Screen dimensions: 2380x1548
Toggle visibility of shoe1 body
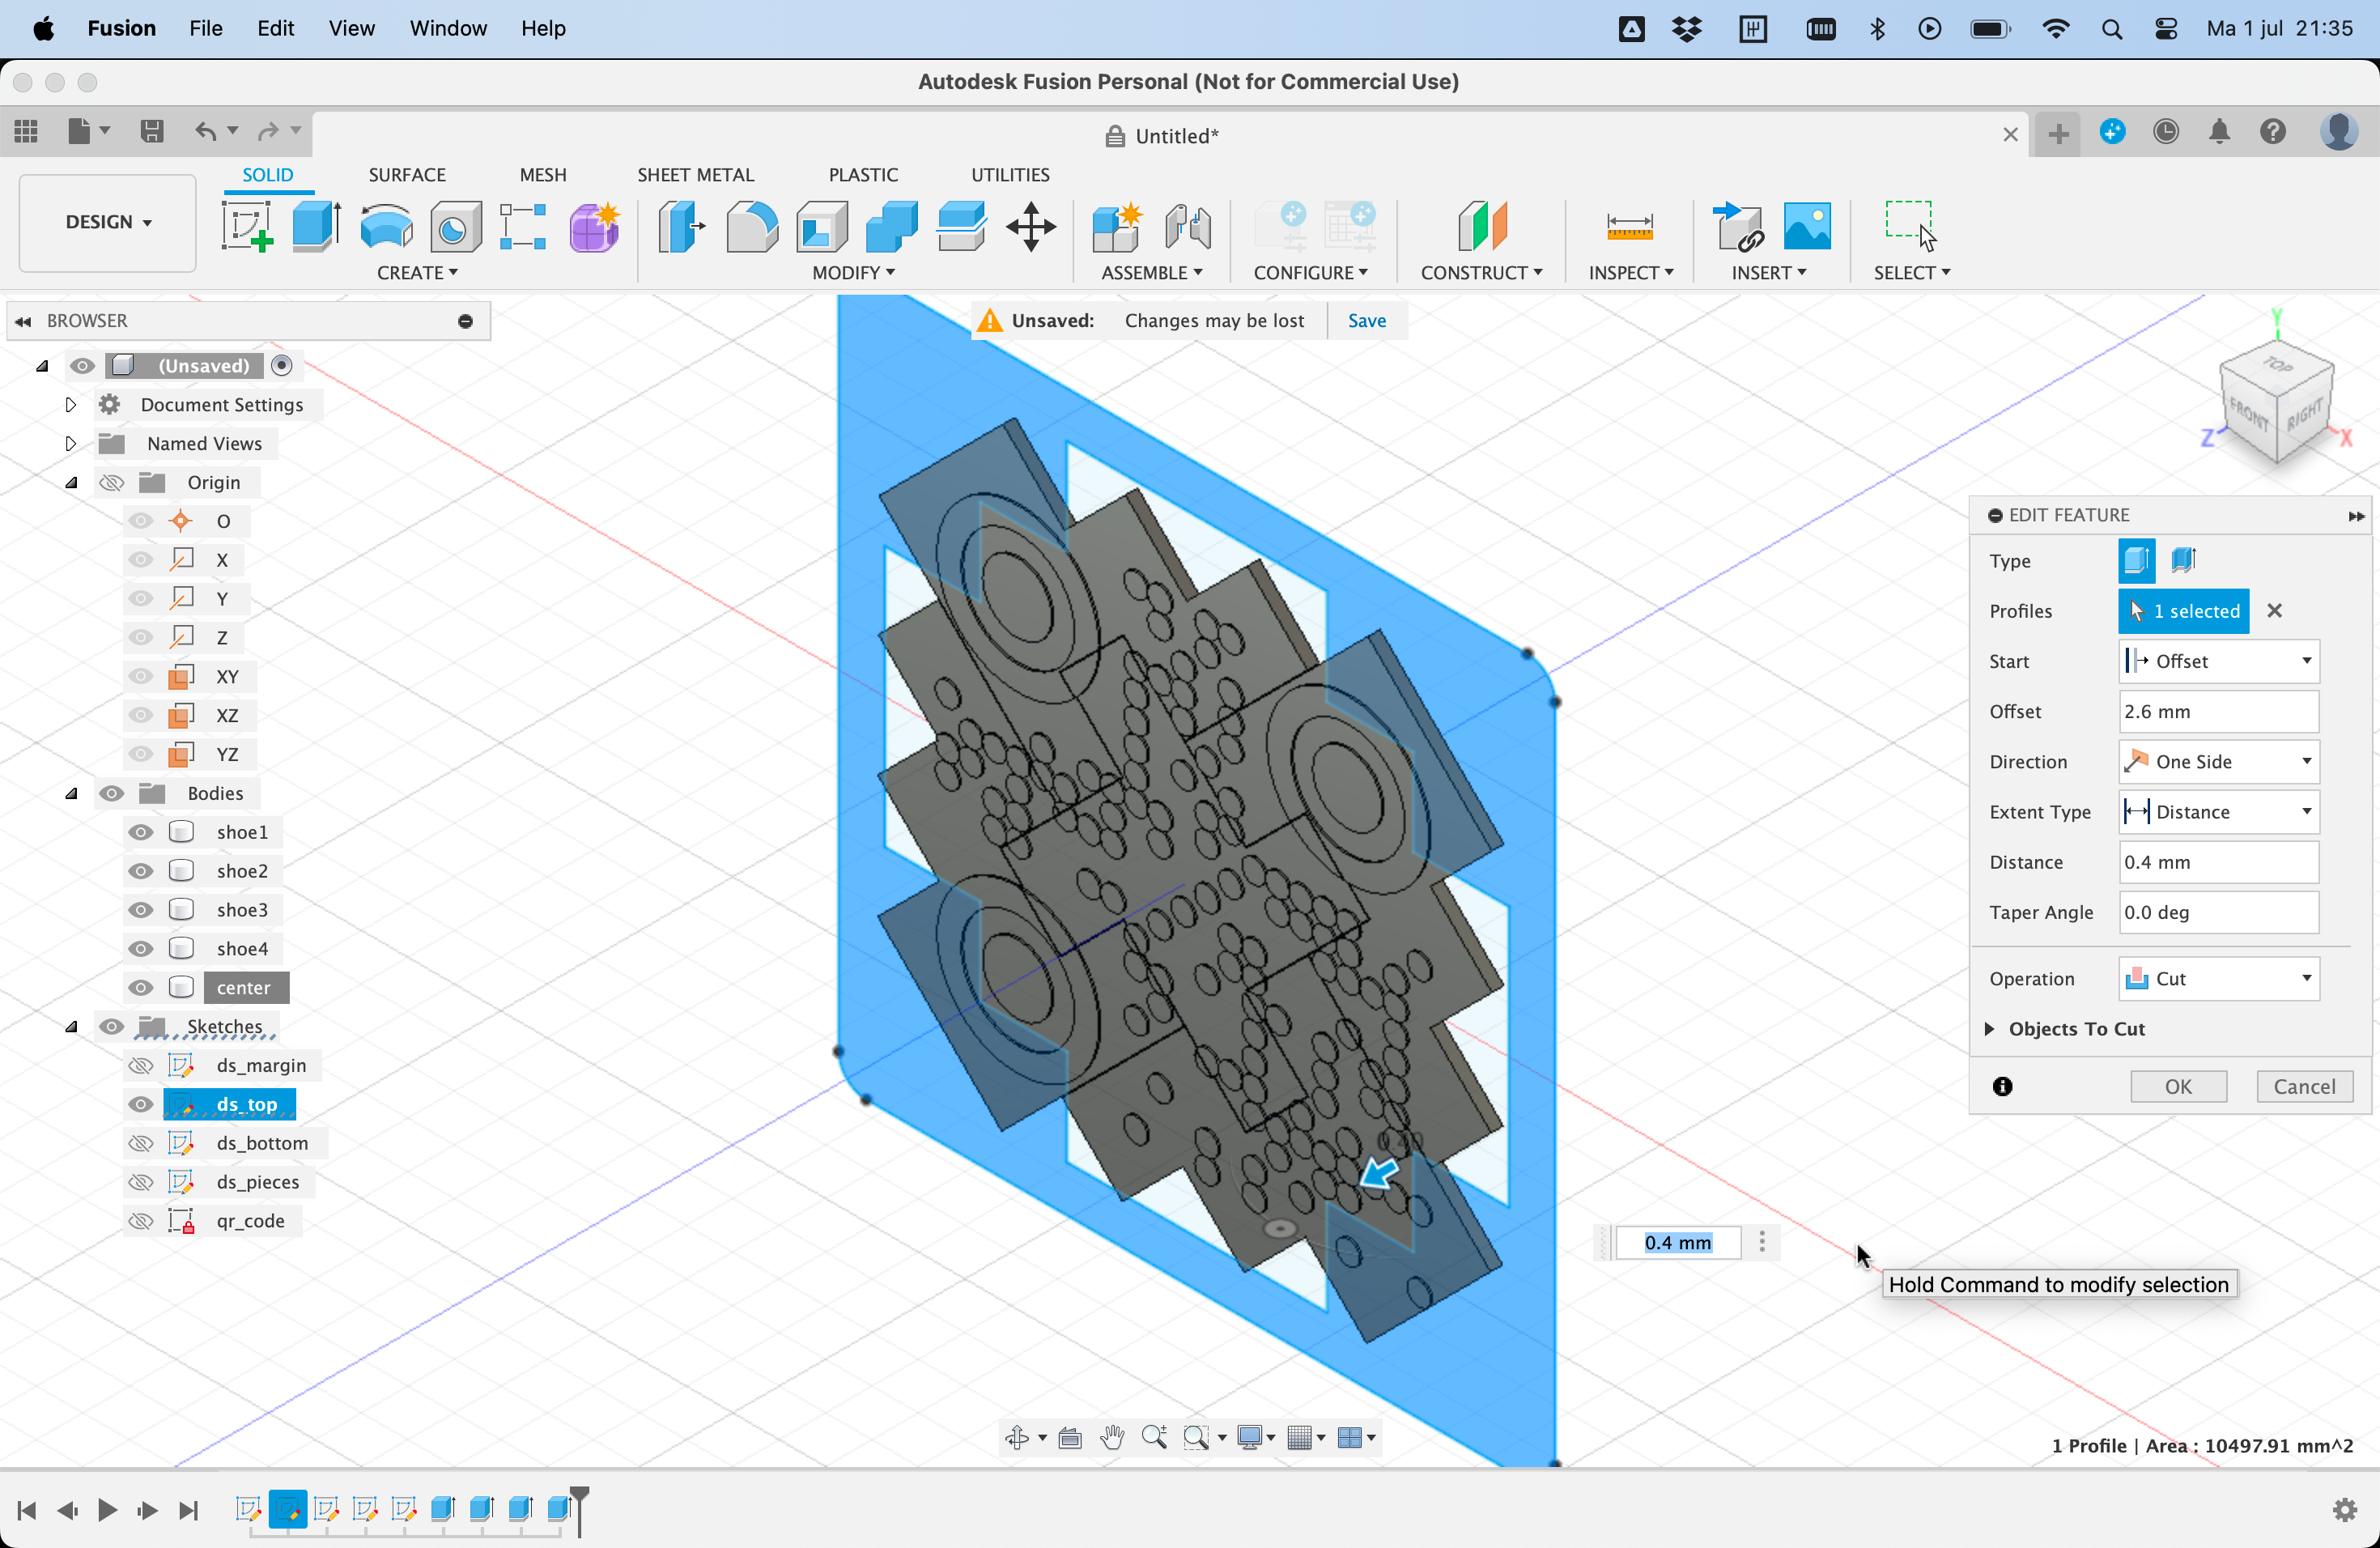coord(138,831)
